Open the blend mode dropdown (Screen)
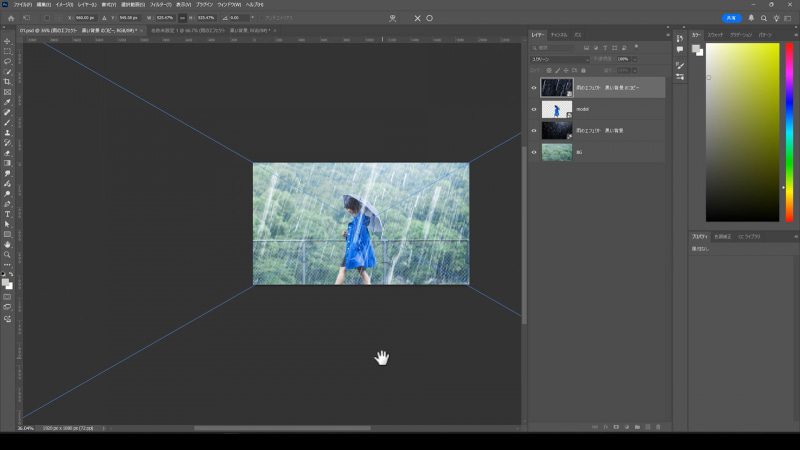Image resolution: width=800 pixels, height=450 pixels. (560, 59)
